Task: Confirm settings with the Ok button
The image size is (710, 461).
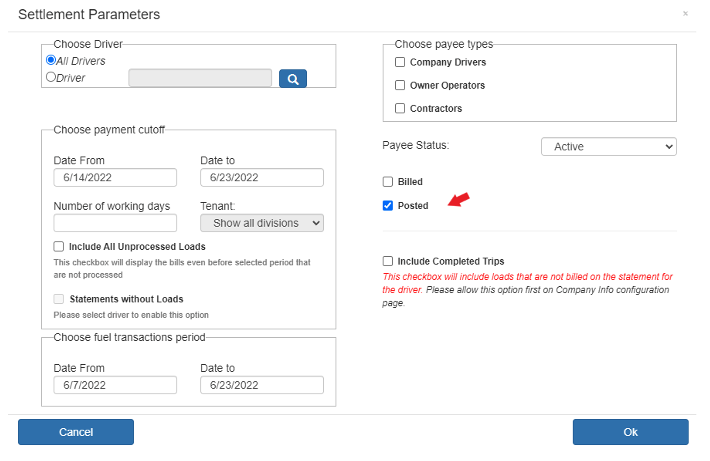Action: pos(630,432)
